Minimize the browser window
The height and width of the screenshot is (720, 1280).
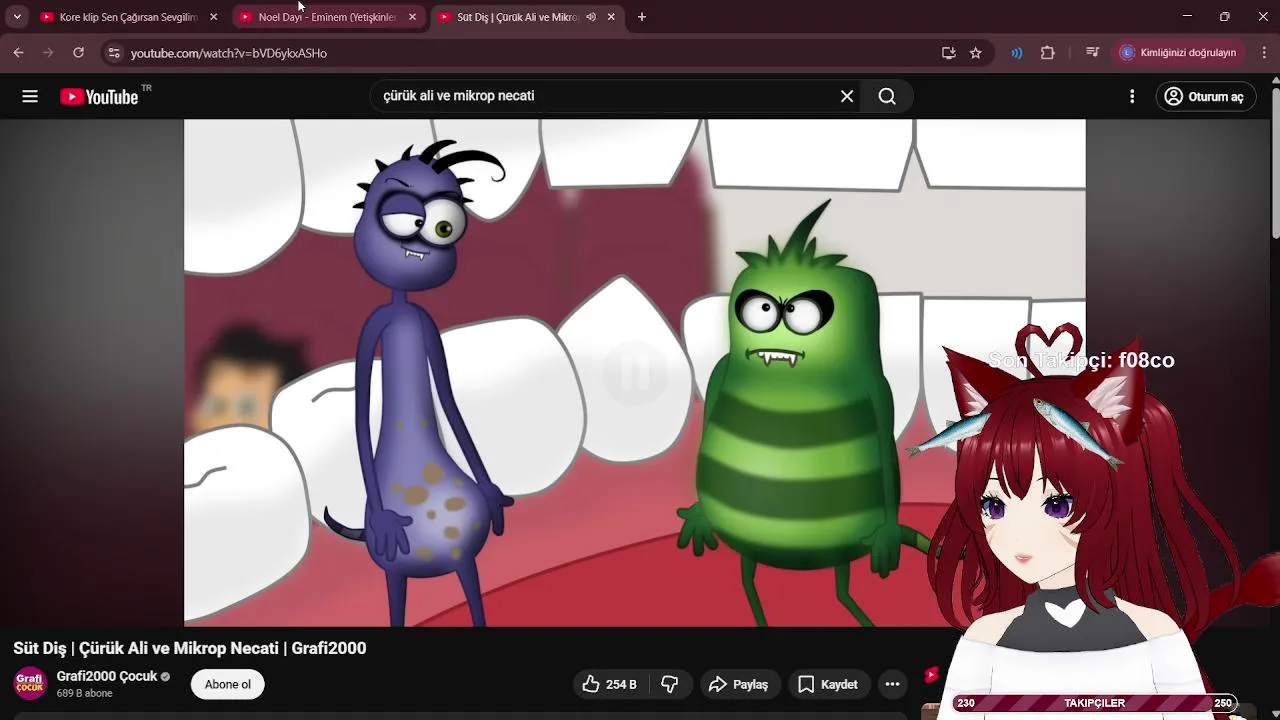pyautogui.click(x=1187, y=17)
